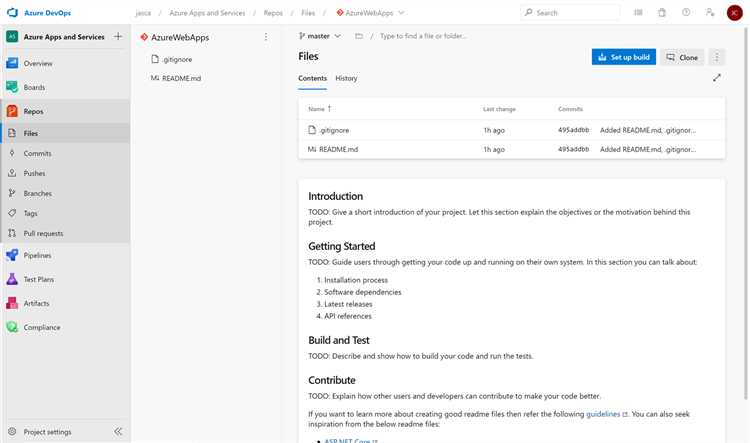Open commit 495addbb on .gitignore row
The width and height of the screenshot is (750, 443).
click(574, 130)
